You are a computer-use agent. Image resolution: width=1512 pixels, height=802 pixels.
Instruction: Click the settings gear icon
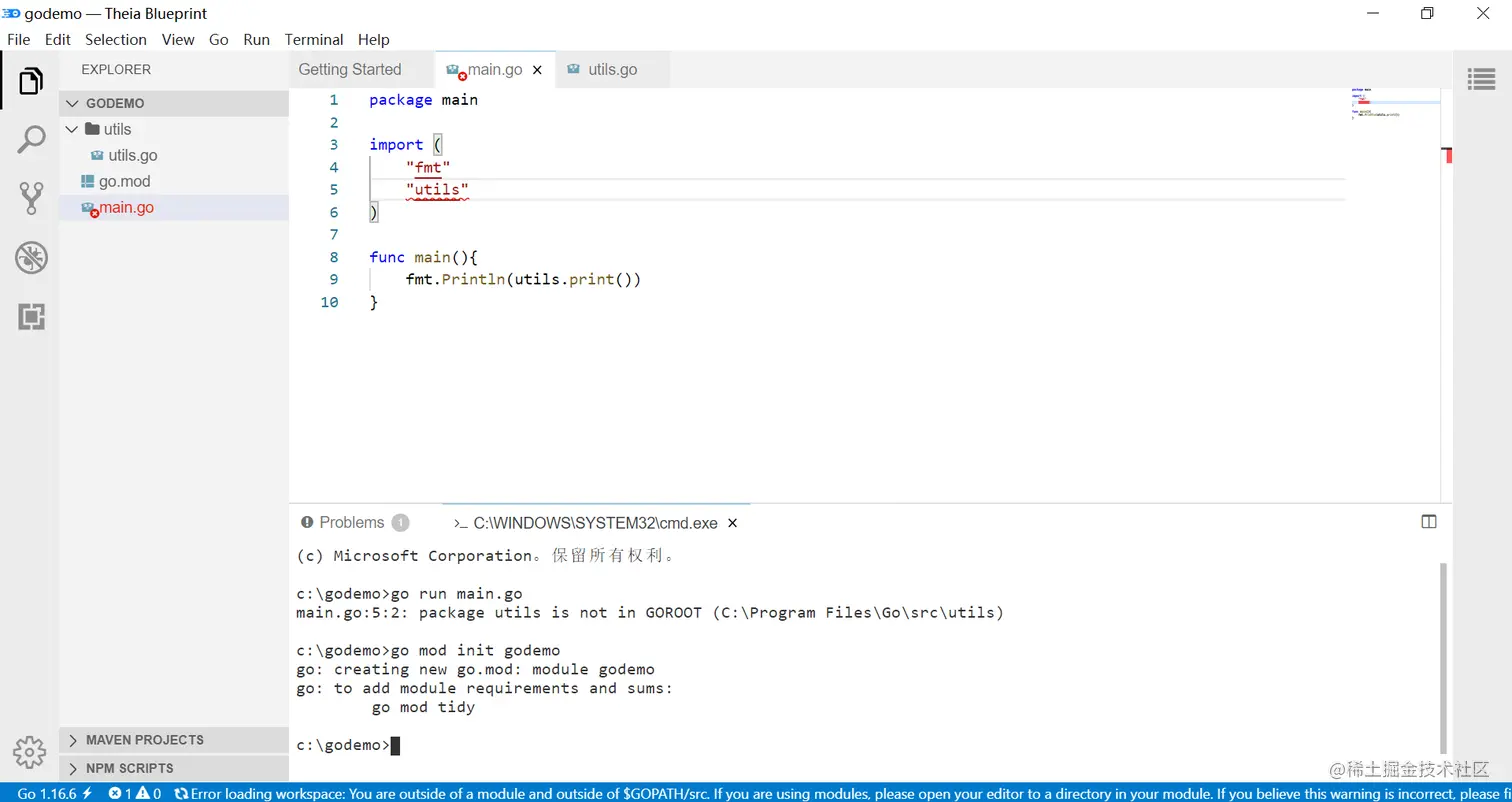[x=29, y=752]
